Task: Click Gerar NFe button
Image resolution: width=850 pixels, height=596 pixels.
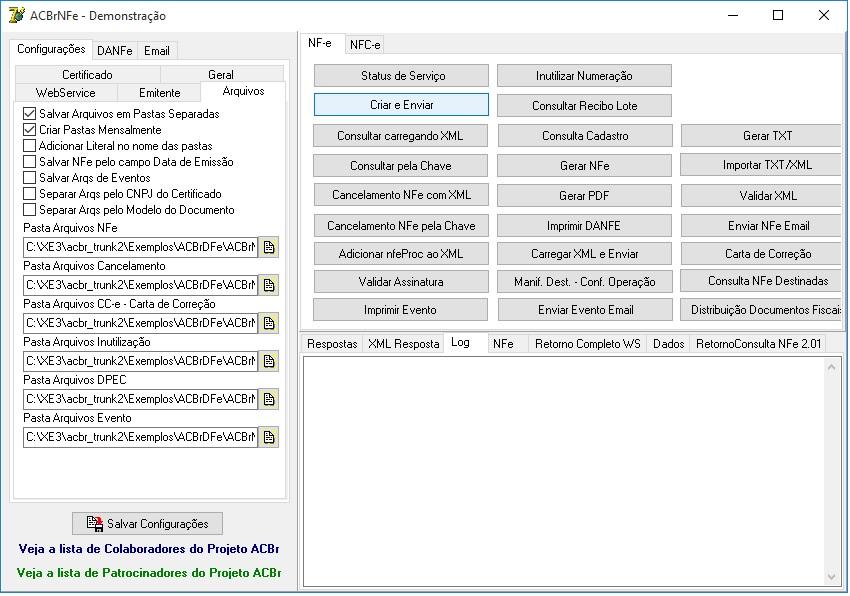Action: [584, 166]
